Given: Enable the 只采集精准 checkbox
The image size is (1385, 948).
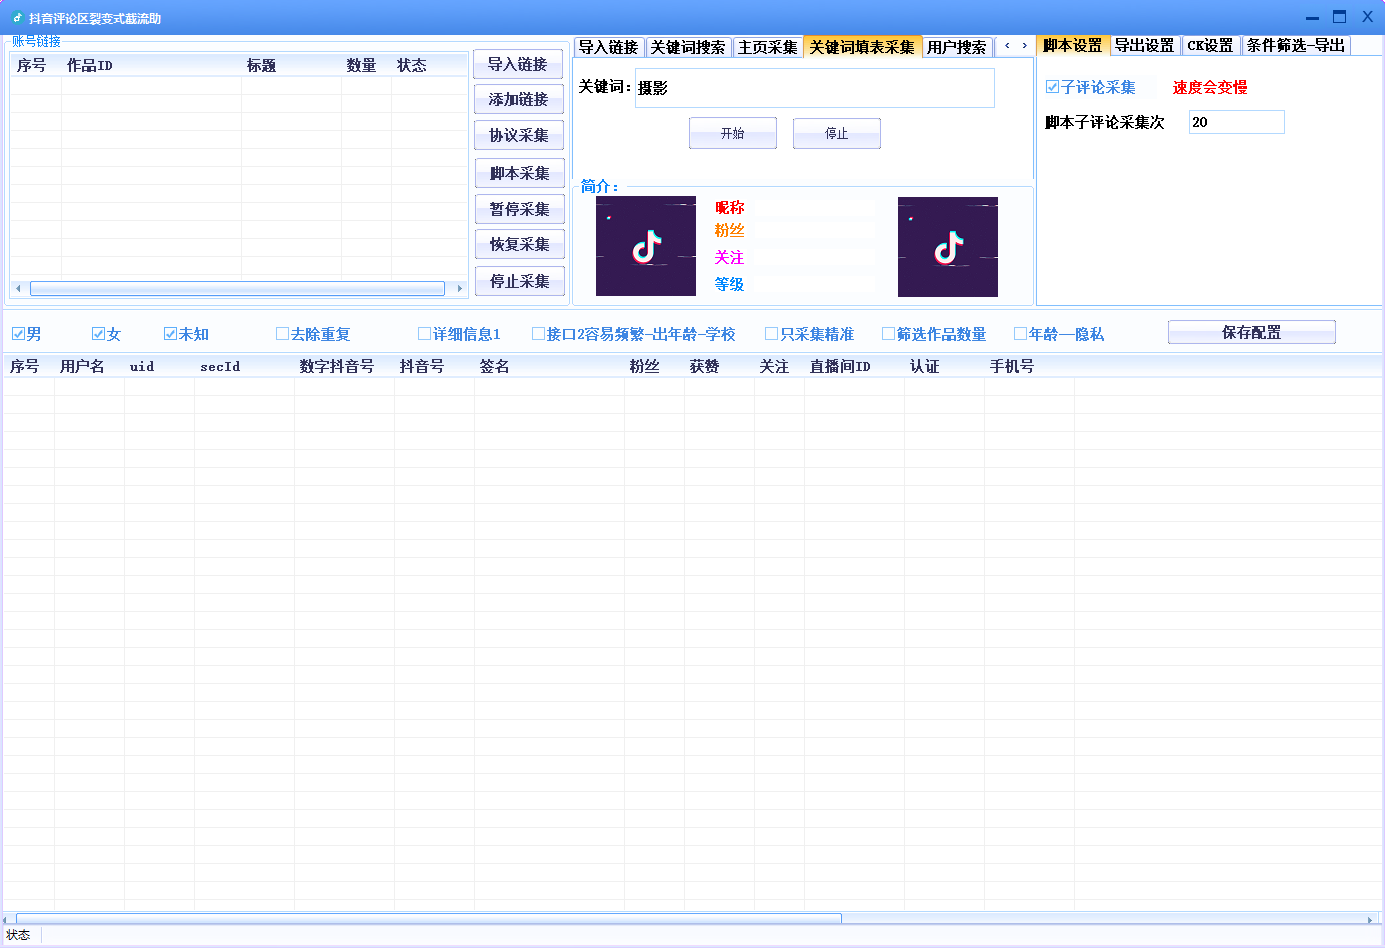Looking at the screenshot, I should 770,334.
